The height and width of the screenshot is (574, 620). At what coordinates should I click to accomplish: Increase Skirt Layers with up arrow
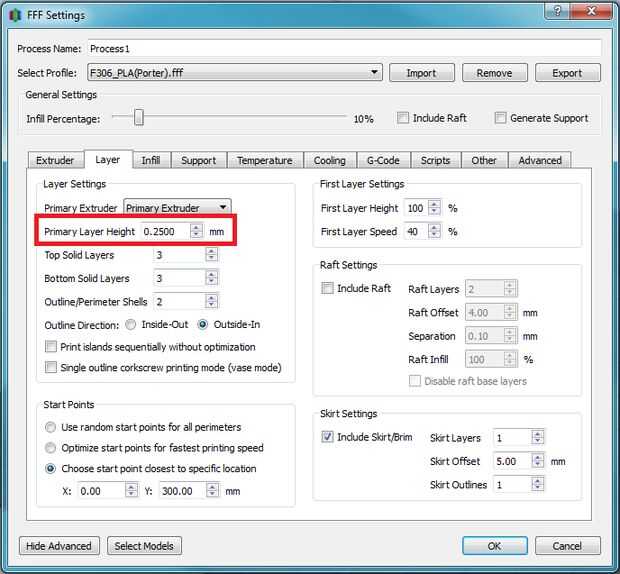tap(537, 434)
